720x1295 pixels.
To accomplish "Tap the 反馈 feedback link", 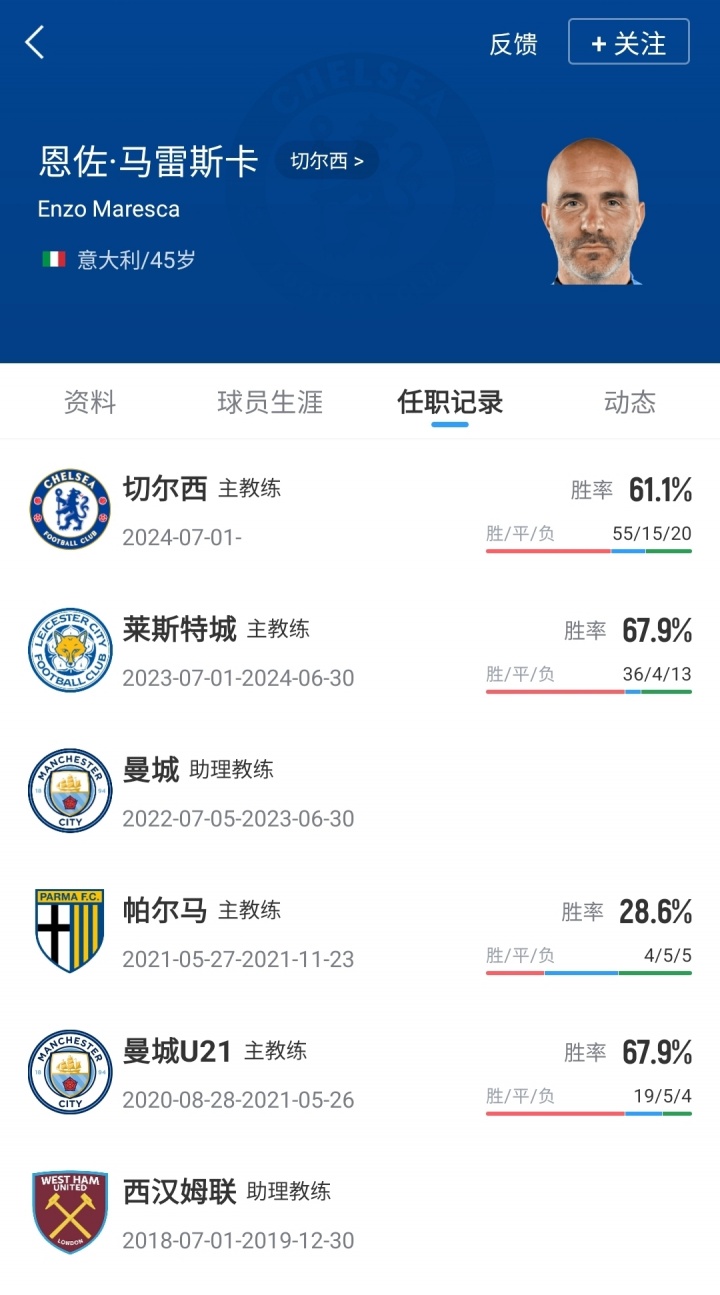I will [513, 44].
